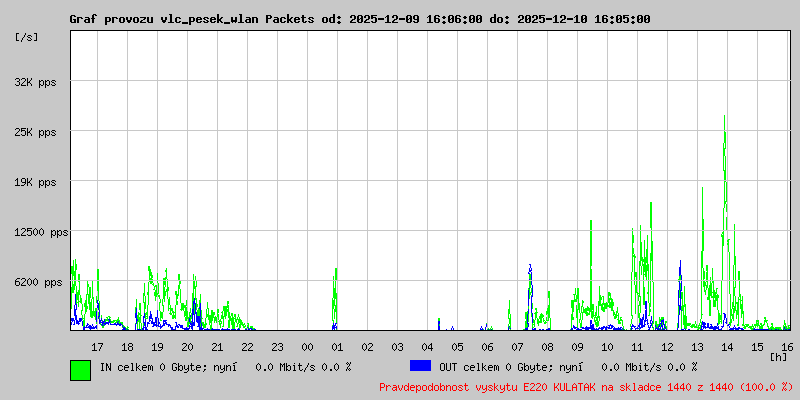
Task: Select the 6200 pps axis label
Action: click(x=38, y=282)
